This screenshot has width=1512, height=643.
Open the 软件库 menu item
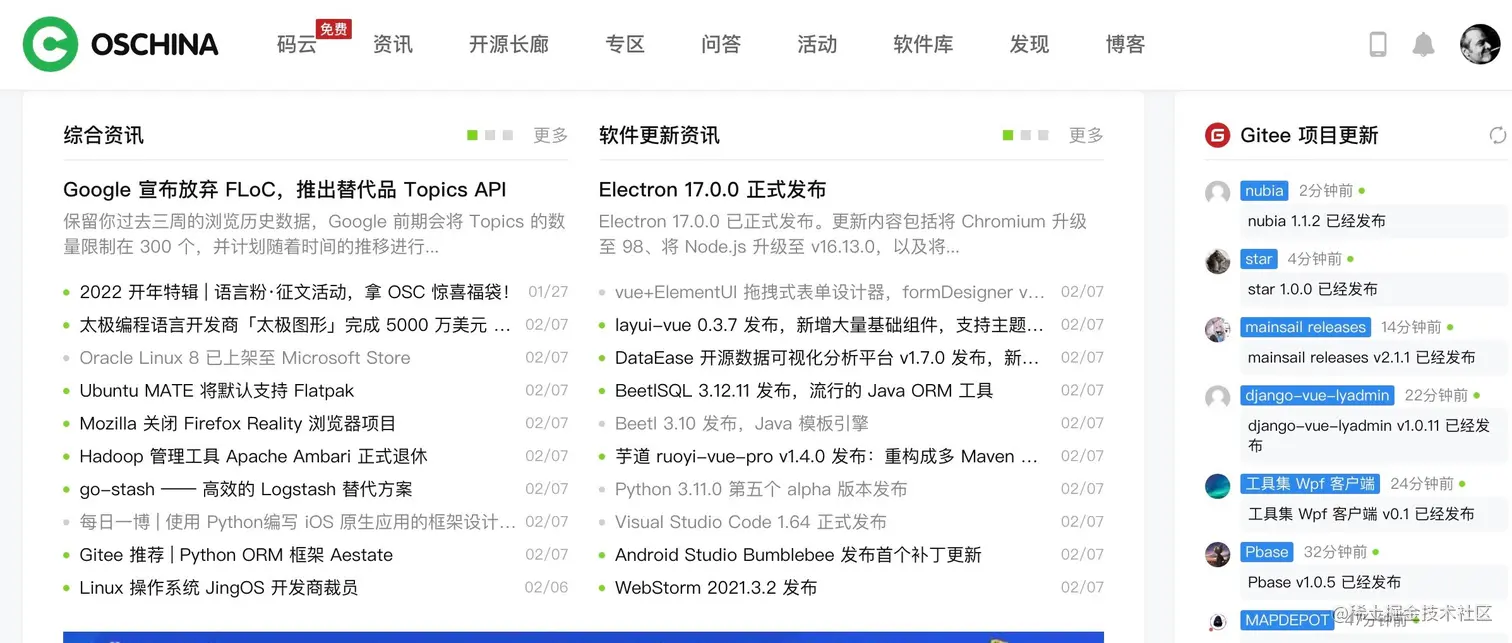pyautogui.click(x=923, y=44)
